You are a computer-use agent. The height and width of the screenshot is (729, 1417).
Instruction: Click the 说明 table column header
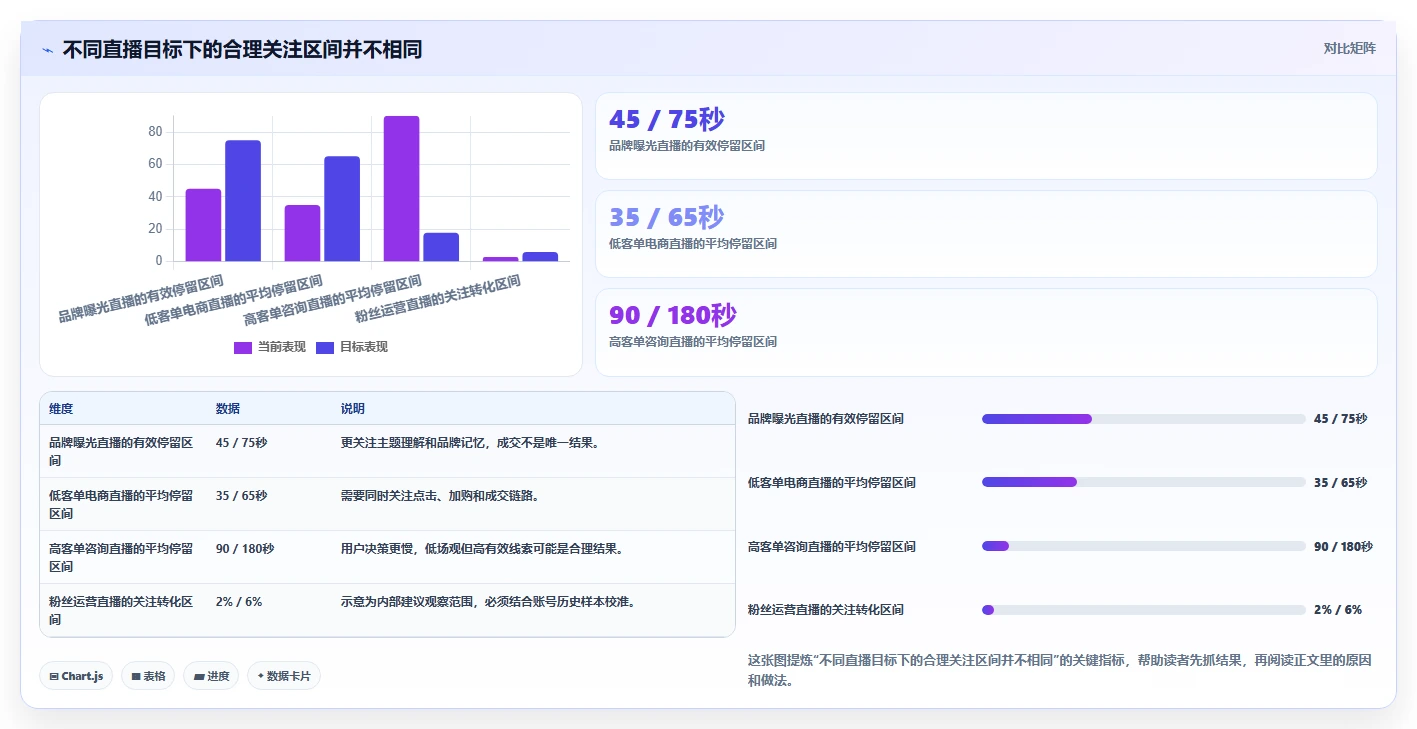tap(353, 409)
